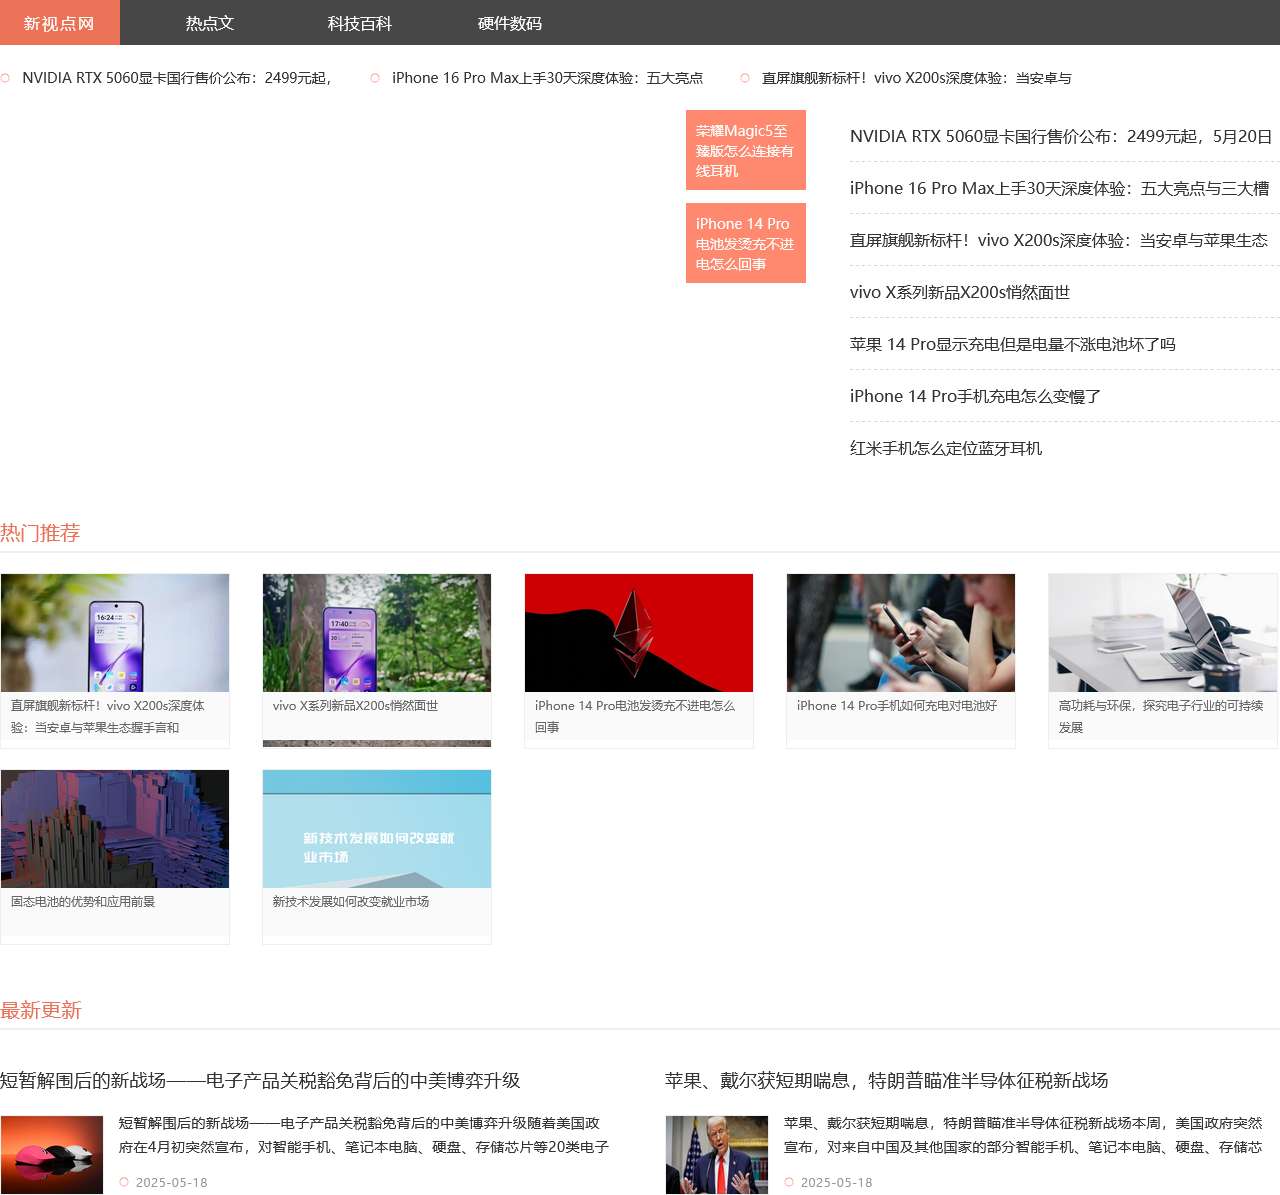Open list article NVIDIA RTX 5060显卡国行售价公布
Image resolution: width=1280 pixels, height=1195 pixels.
click(1061, 136)
